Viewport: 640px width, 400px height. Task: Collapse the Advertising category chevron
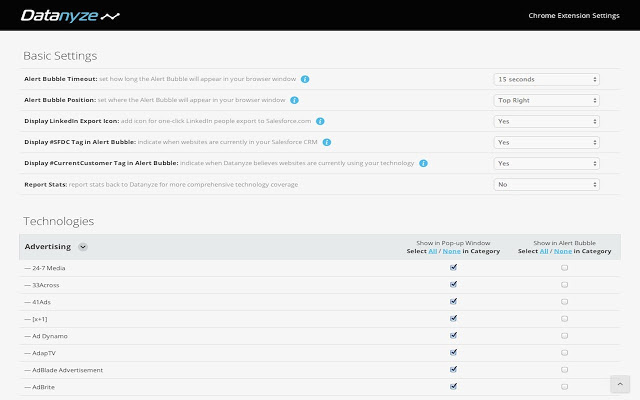click(83, 247)
